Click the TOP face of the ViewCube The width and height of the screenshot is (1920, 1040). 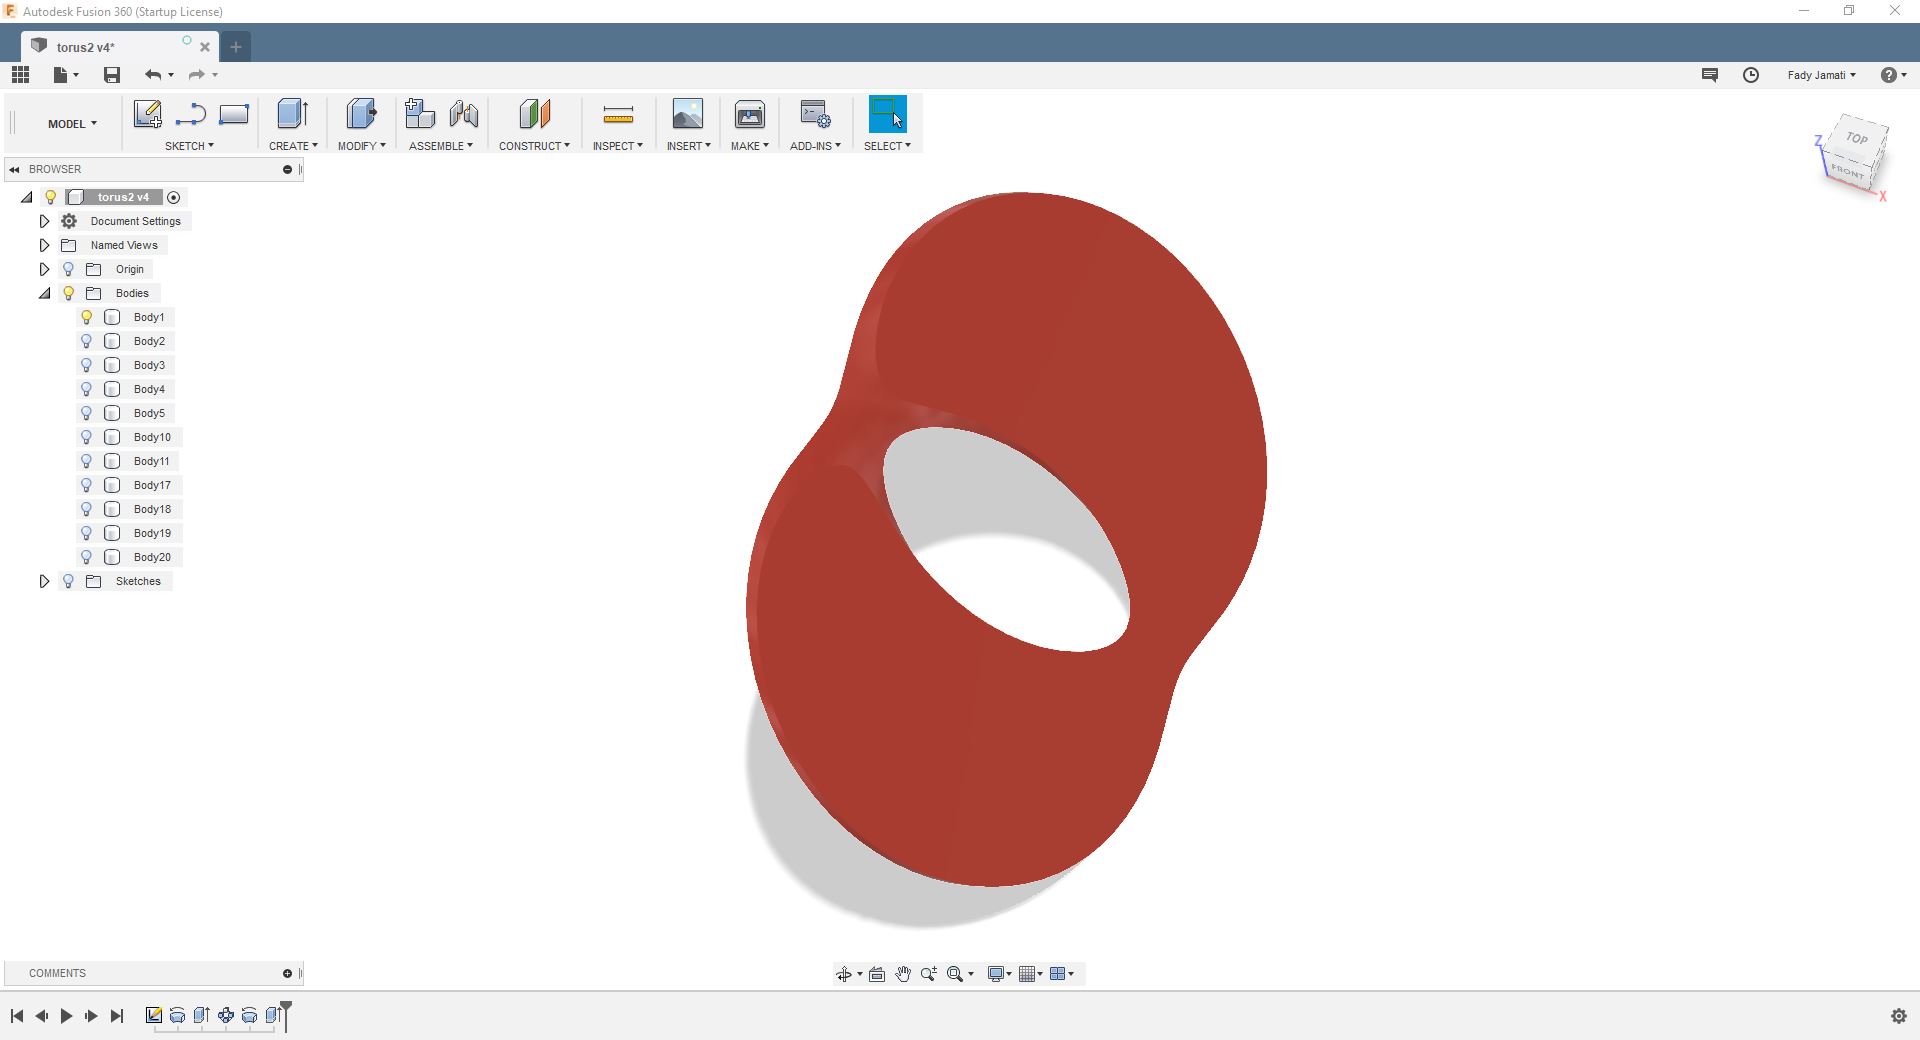coord(1857,138)
